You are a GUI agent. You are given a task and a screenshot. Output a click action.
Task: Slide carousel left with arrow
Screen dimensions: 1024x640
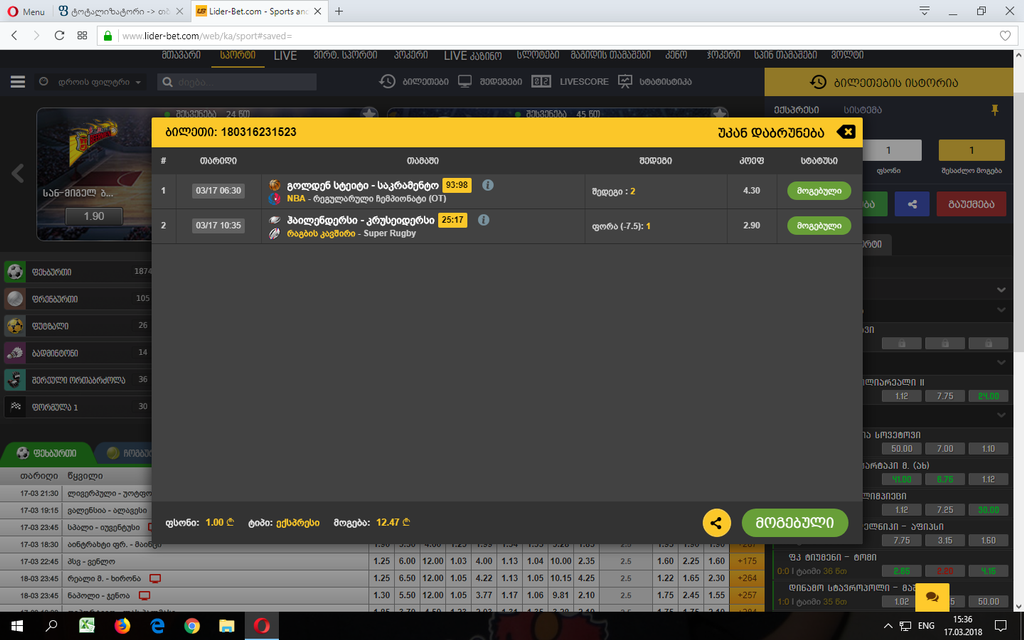tap(18, 173)
